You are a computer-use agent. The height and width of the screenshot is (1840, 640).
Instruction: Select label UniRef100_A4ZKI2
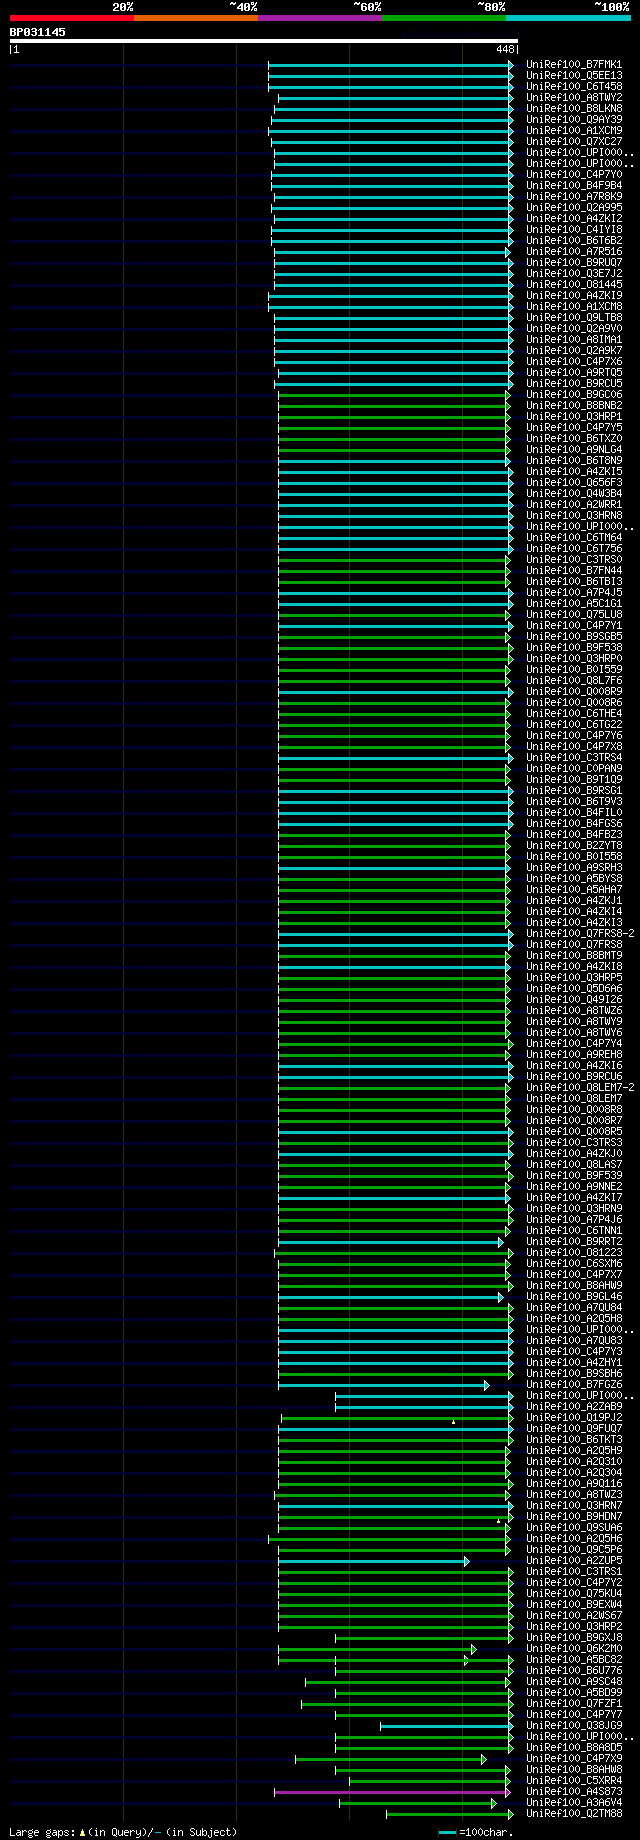point(574,218)
